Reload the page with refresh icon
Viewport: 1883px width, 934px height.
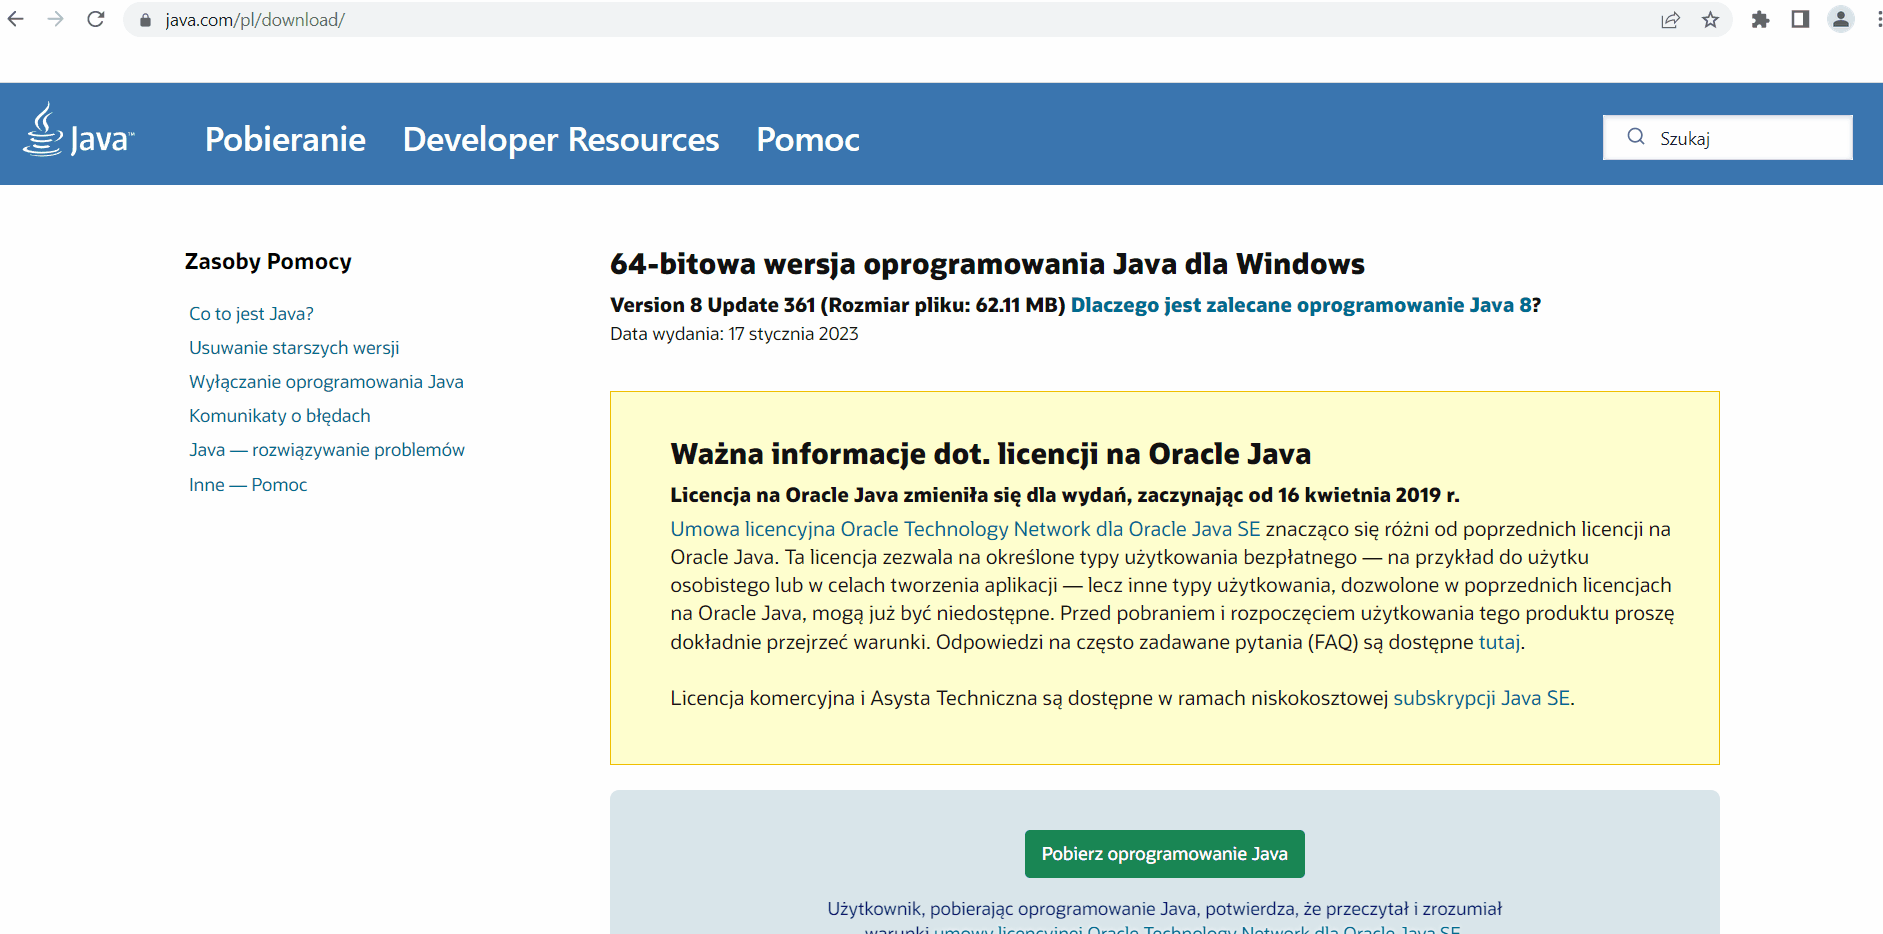coord(96,19)
